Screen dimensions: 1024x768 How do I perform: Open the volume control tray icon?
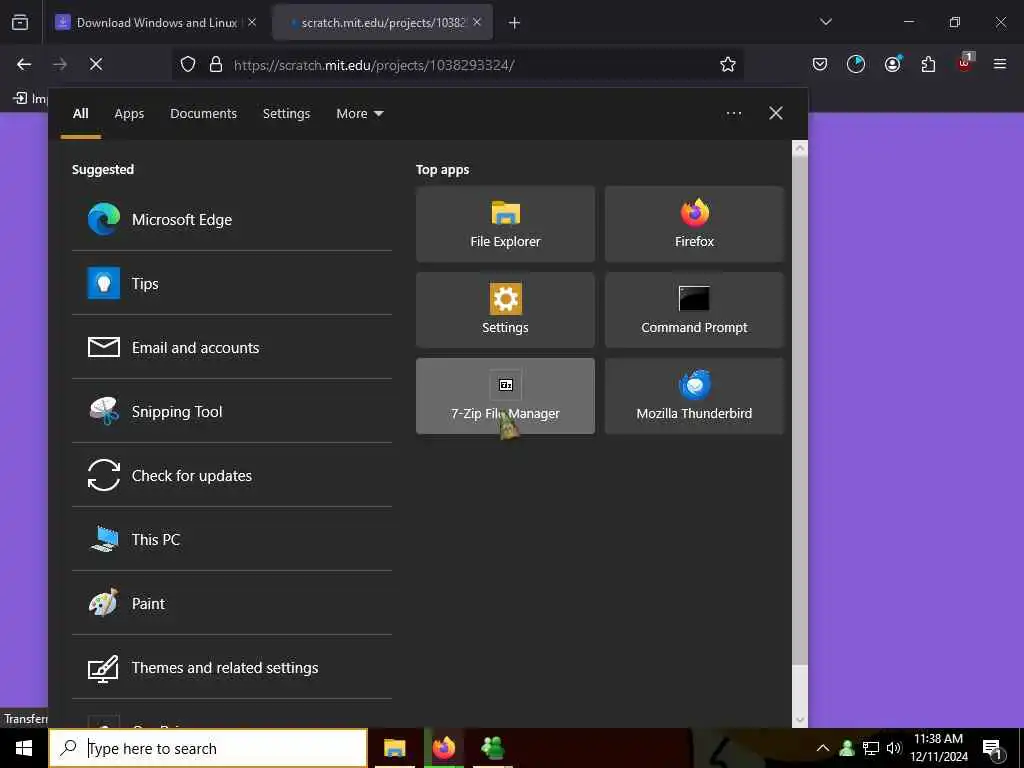[893, 748]
